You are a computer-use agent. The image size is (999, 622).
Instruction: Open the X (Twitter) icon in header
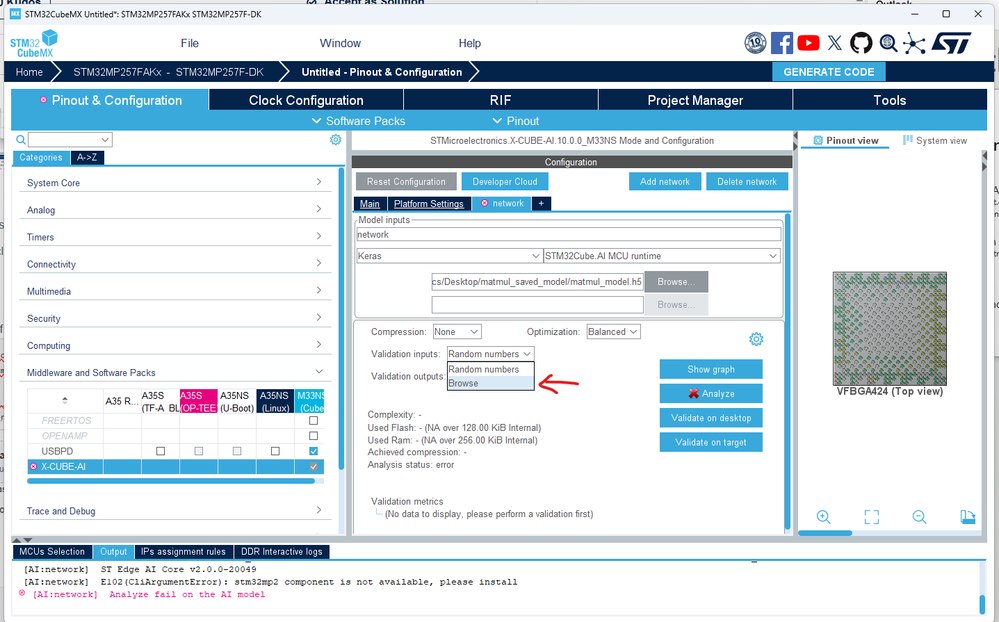835,43
